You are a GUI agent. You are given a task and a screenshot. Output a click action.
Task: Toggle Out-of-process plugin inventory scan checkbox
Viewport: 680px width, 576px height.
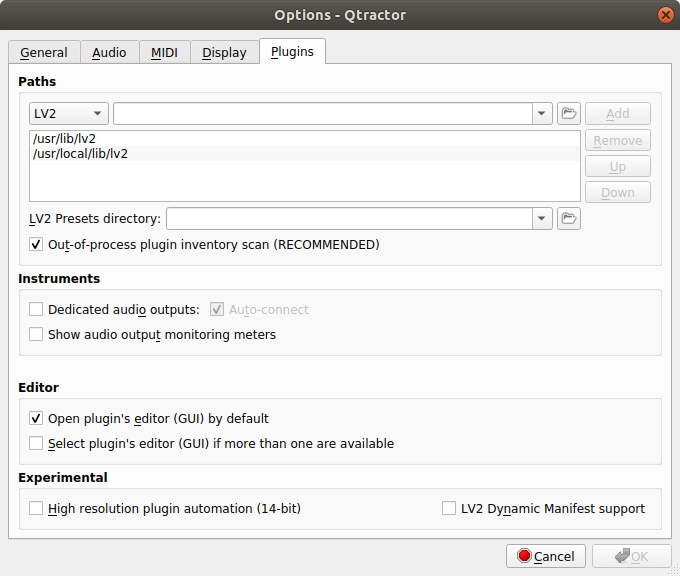point(36,245)
